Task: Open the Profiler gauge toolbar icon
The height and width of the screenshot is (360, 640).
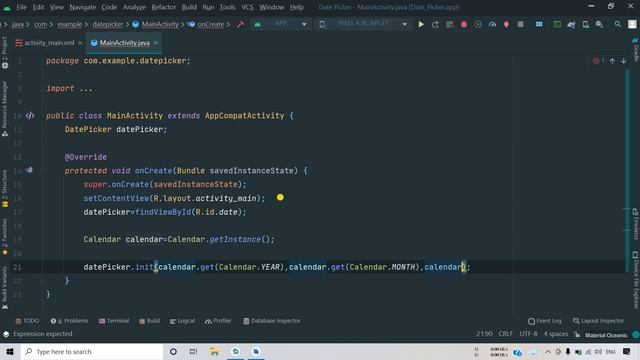Action: point(492,24)
